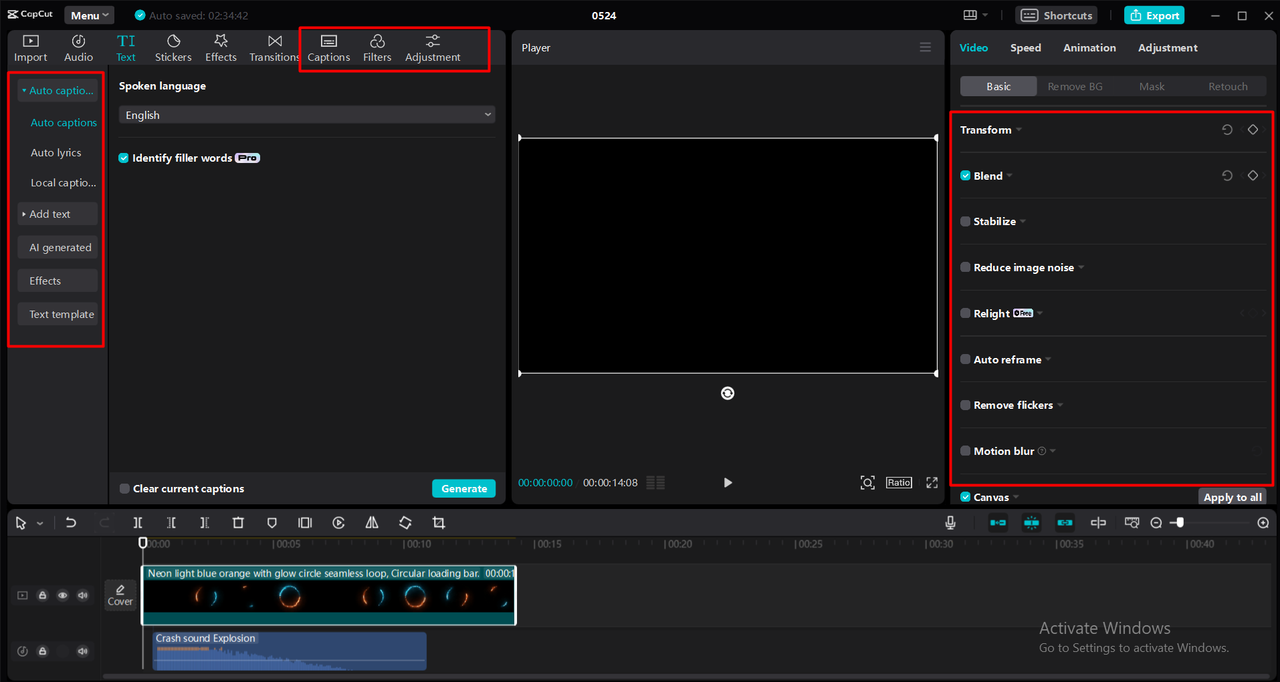
Task: Click the Delete trash icon in timeline toolbar
Action: point(238,523)
